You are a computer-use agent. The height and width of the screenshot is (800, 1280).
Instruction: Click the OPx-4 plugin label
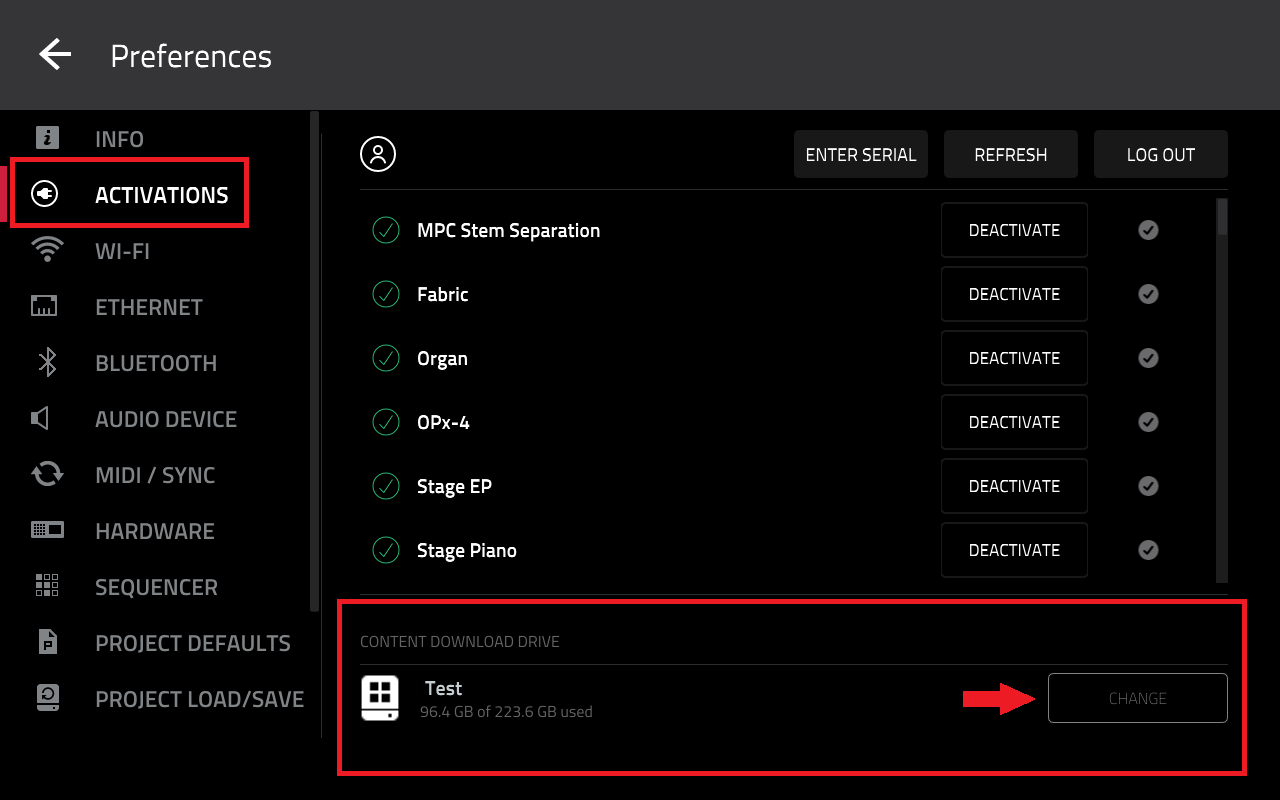443,422
